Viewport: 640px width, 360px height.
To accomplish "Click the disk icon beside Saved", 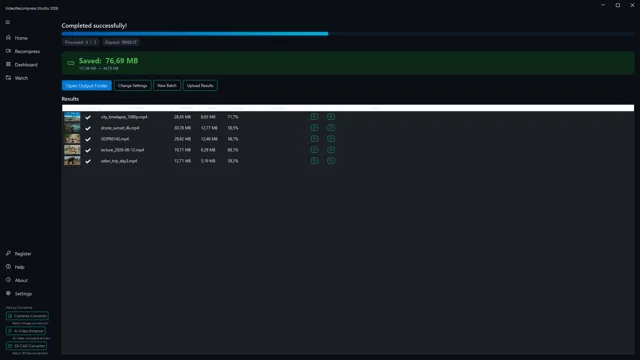I will [x=71, y=63].
